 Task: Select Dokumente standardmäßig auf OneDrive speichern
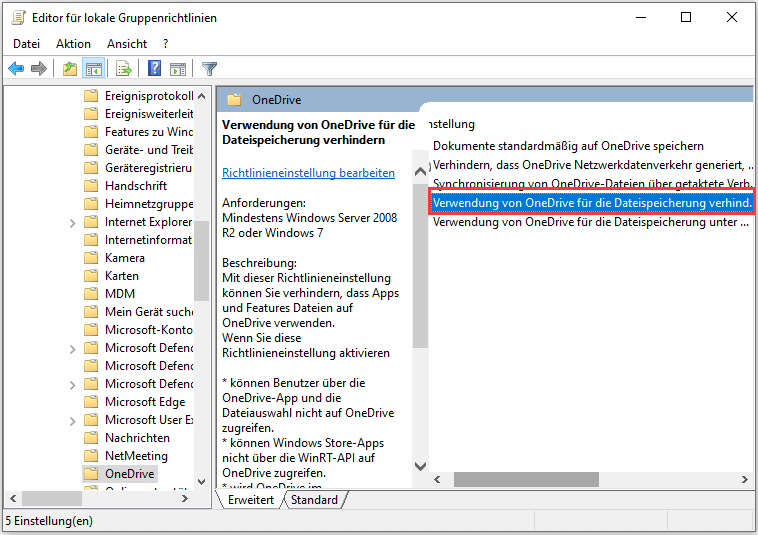tap(568, 146)
